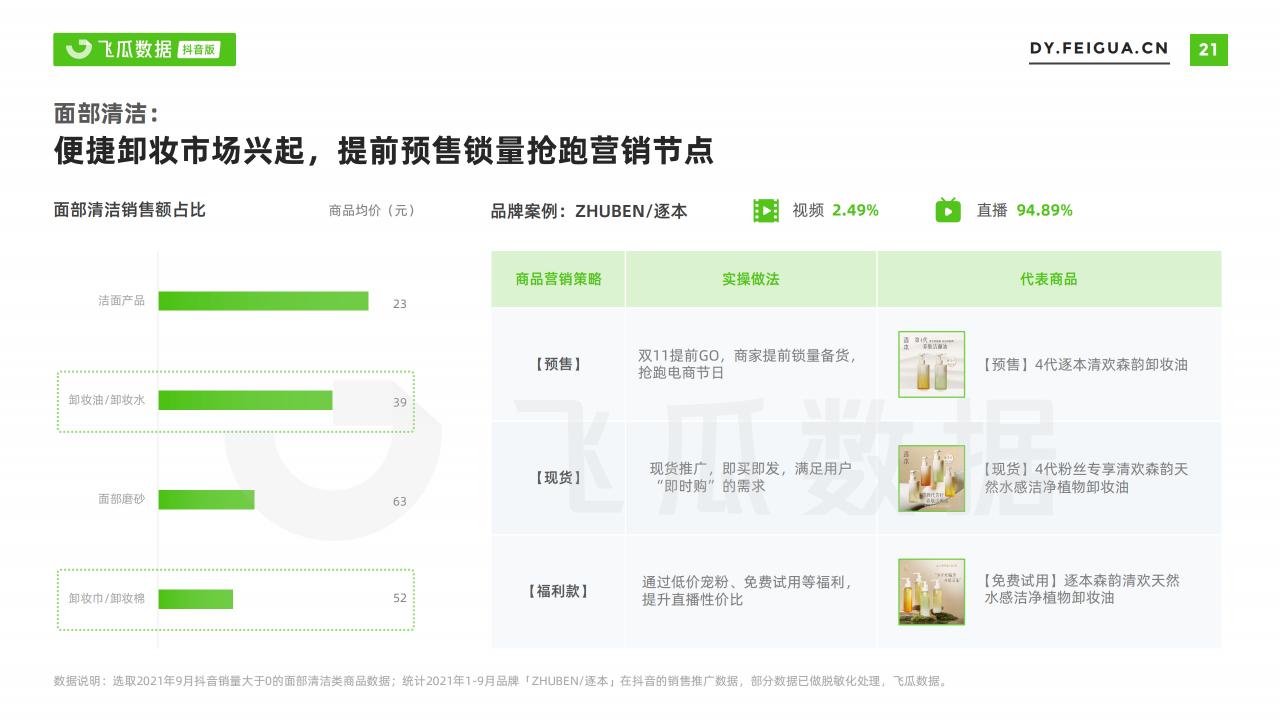
Task: Click the 飞瓜数据 抖音版 logo badge
Action: 144,49
